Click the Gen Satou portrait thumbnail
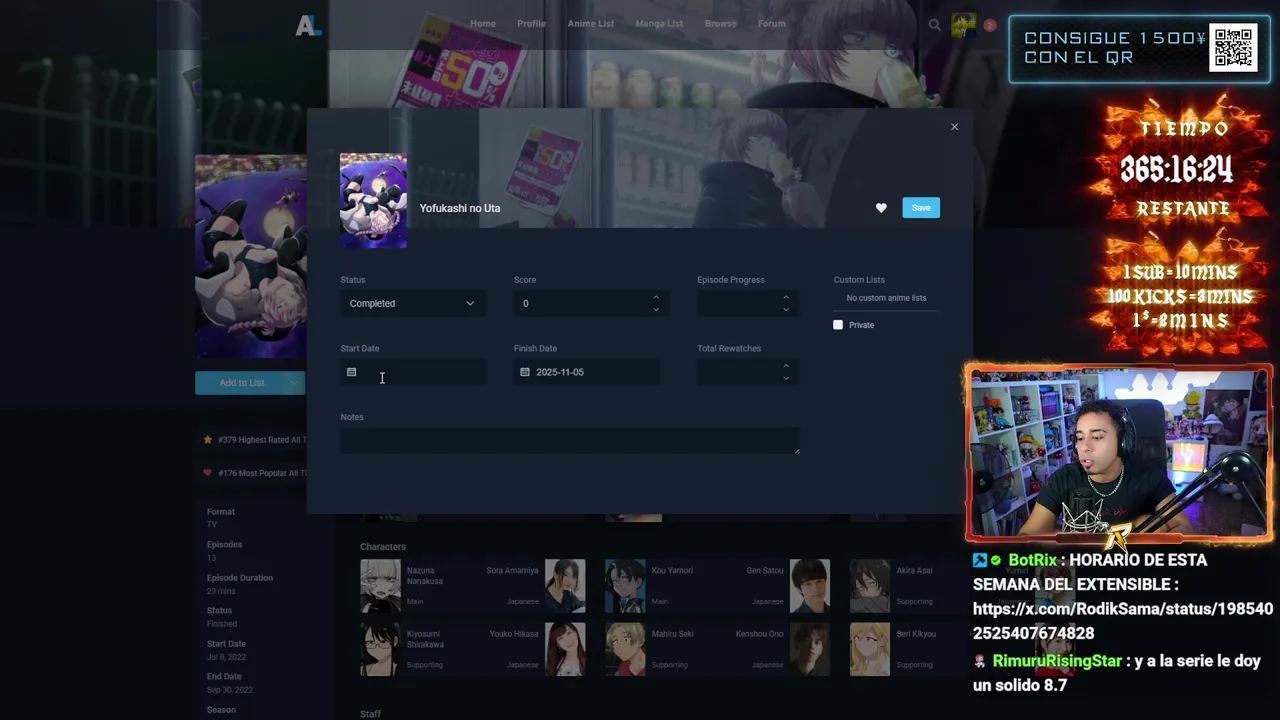Viewport: 1280px width, 720px height. point(810,586)
